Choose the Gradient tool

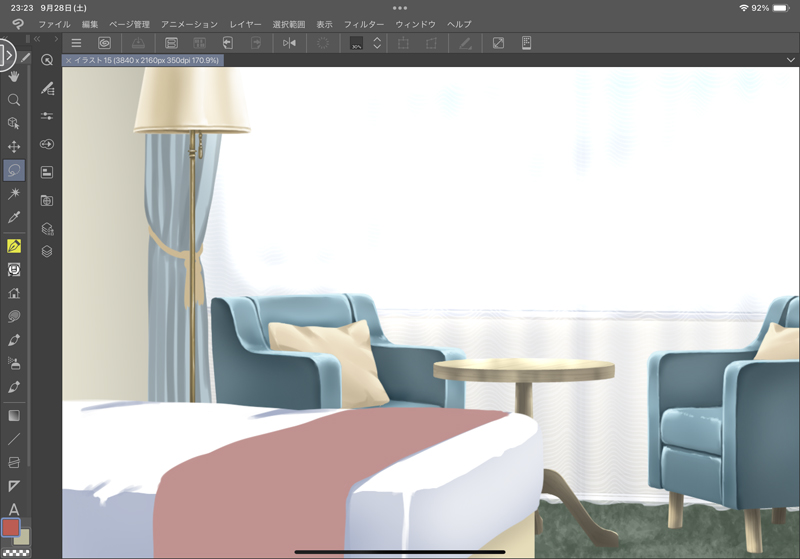tap(14, 415)
